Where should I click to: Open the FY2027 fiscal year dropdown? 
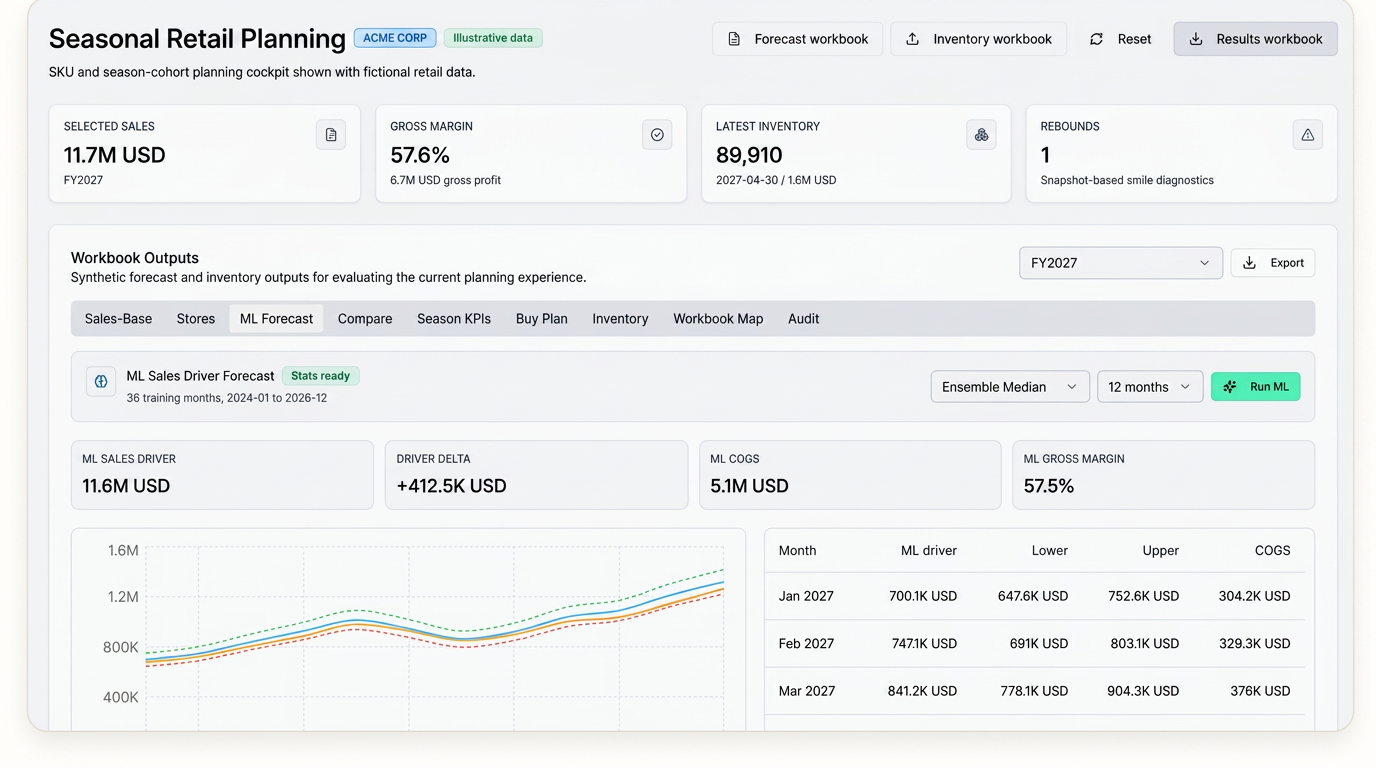(x=1120, y=263)
